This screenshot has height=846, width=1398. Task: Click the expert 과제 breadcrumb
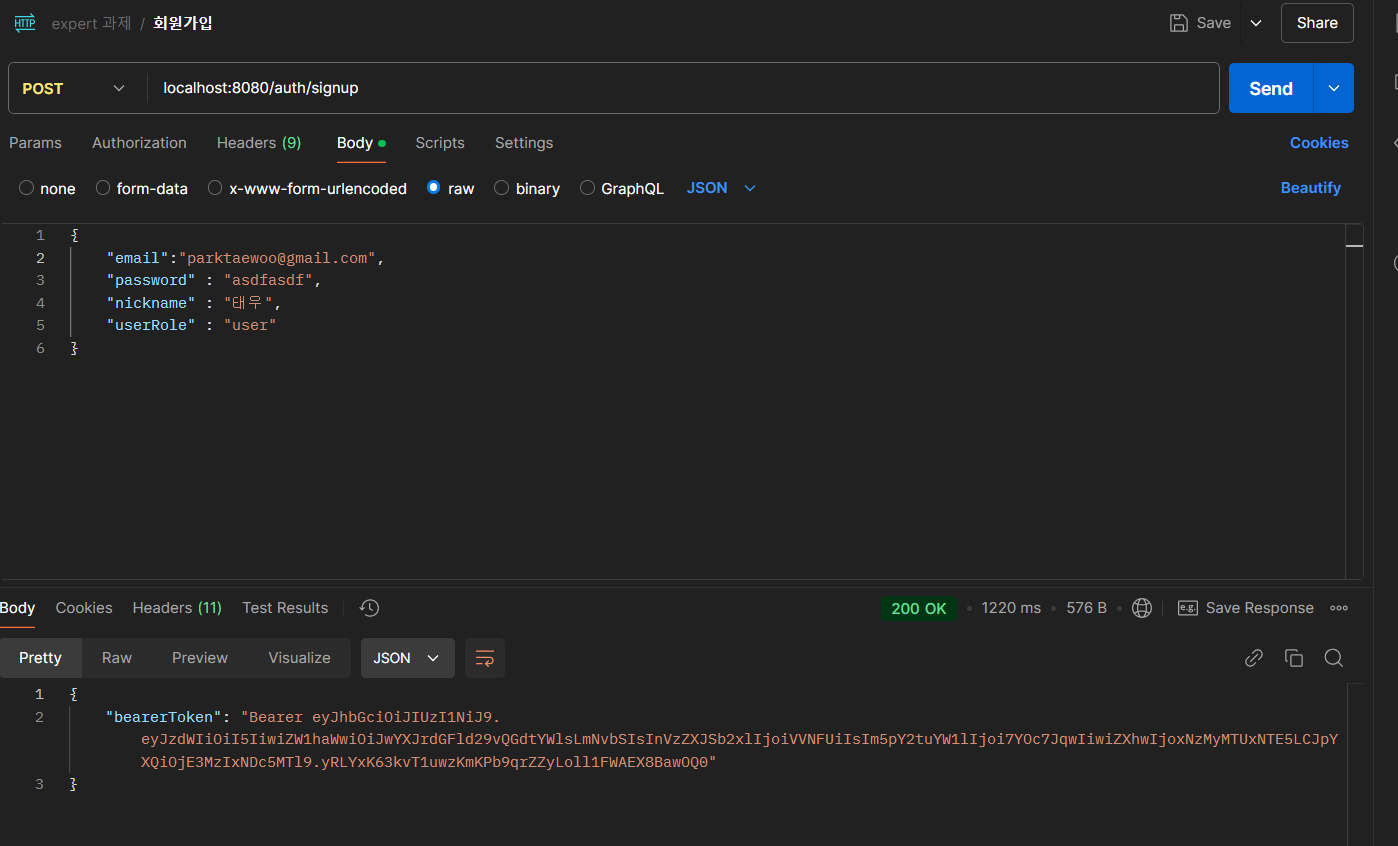[x=91, y=23]
